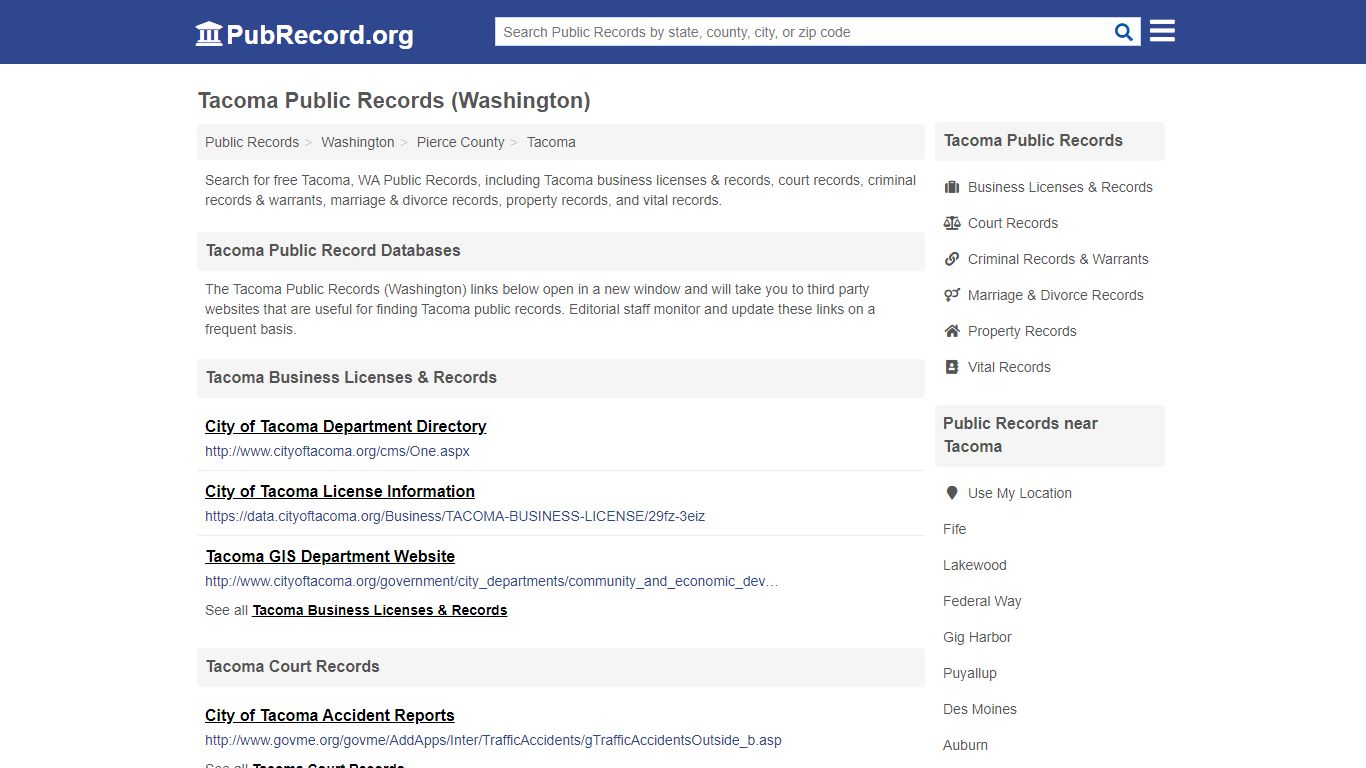Open the hamburger menu icon
The image size is (1366, 768).
point(1162,31)
